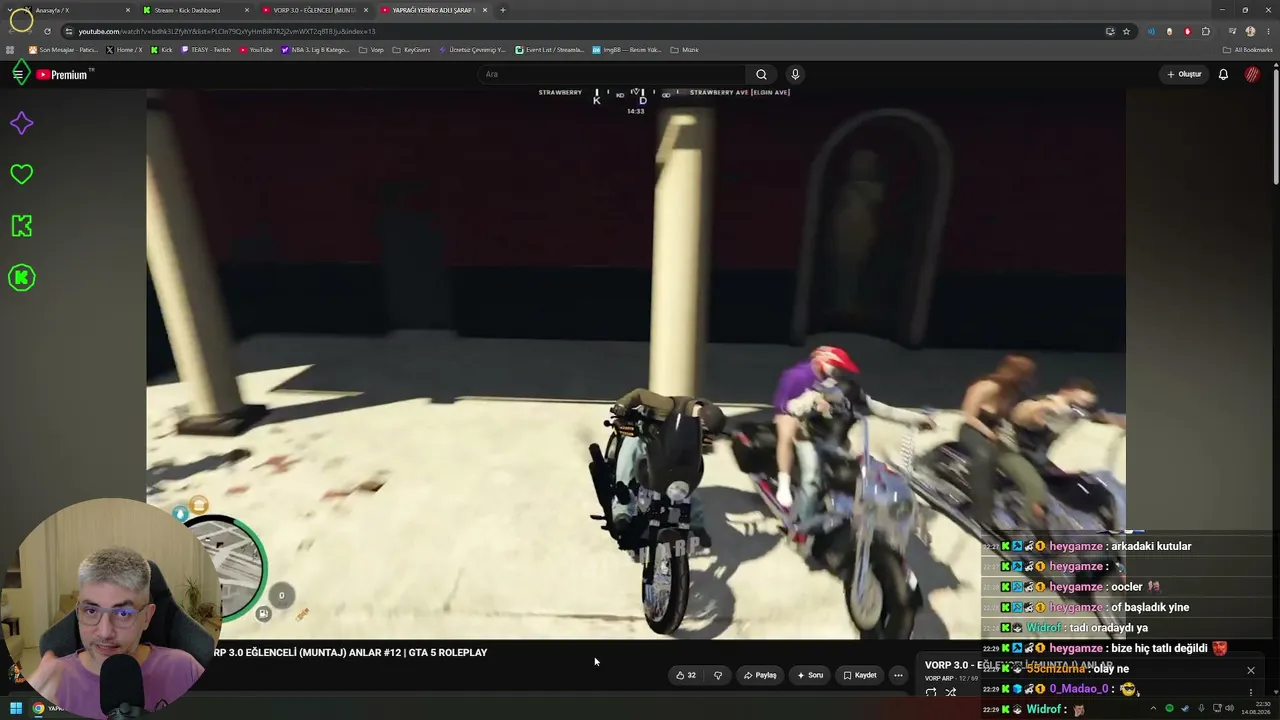Open Spotify from the system tray
This screenshot has width=1280, height=720.
(x=1169, y=709)
